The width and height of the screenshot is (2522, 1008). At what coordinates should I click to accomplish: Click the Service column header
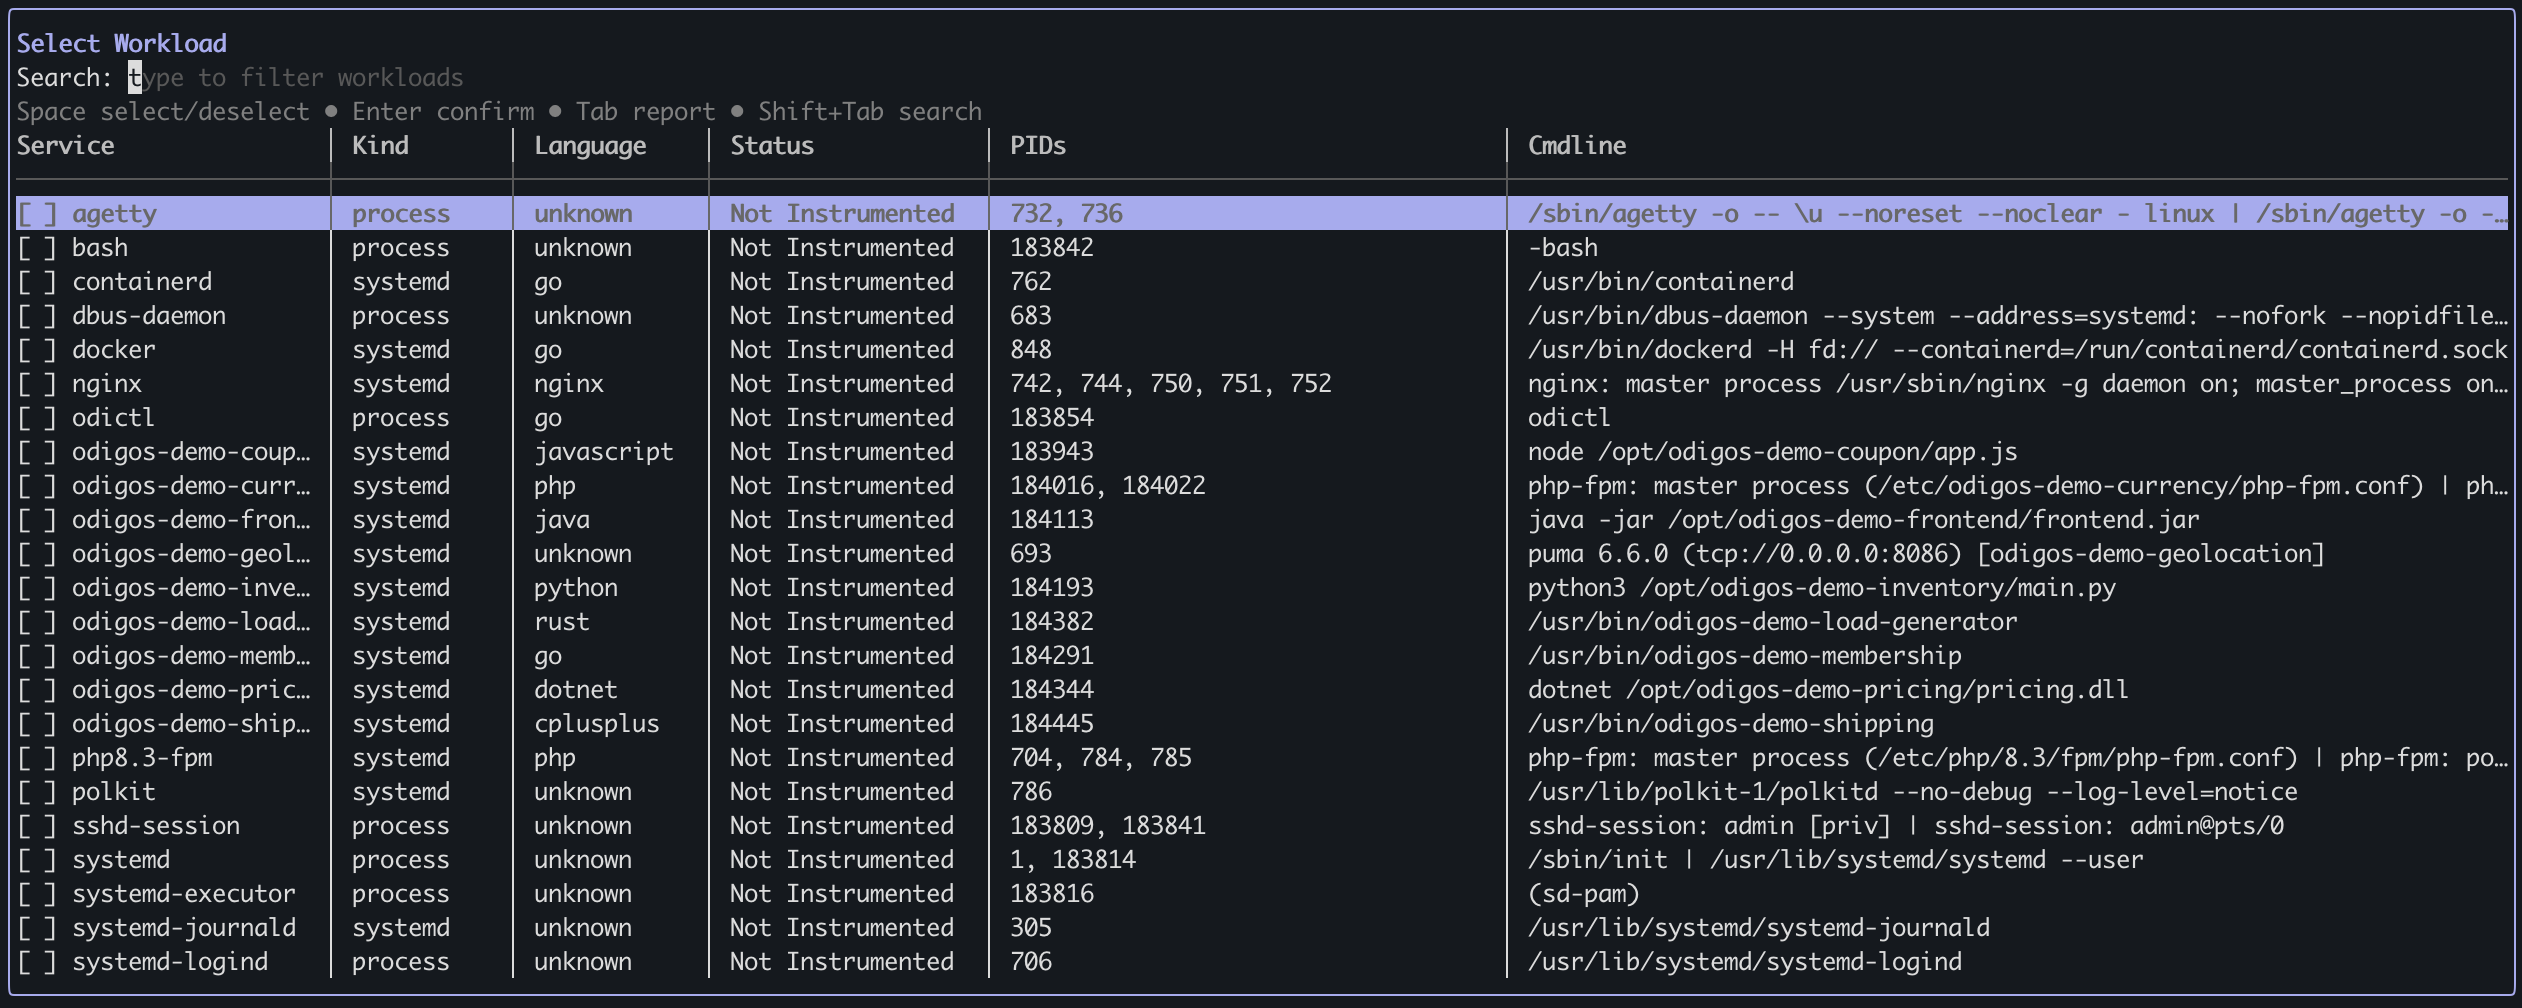[x=66, y=145]
